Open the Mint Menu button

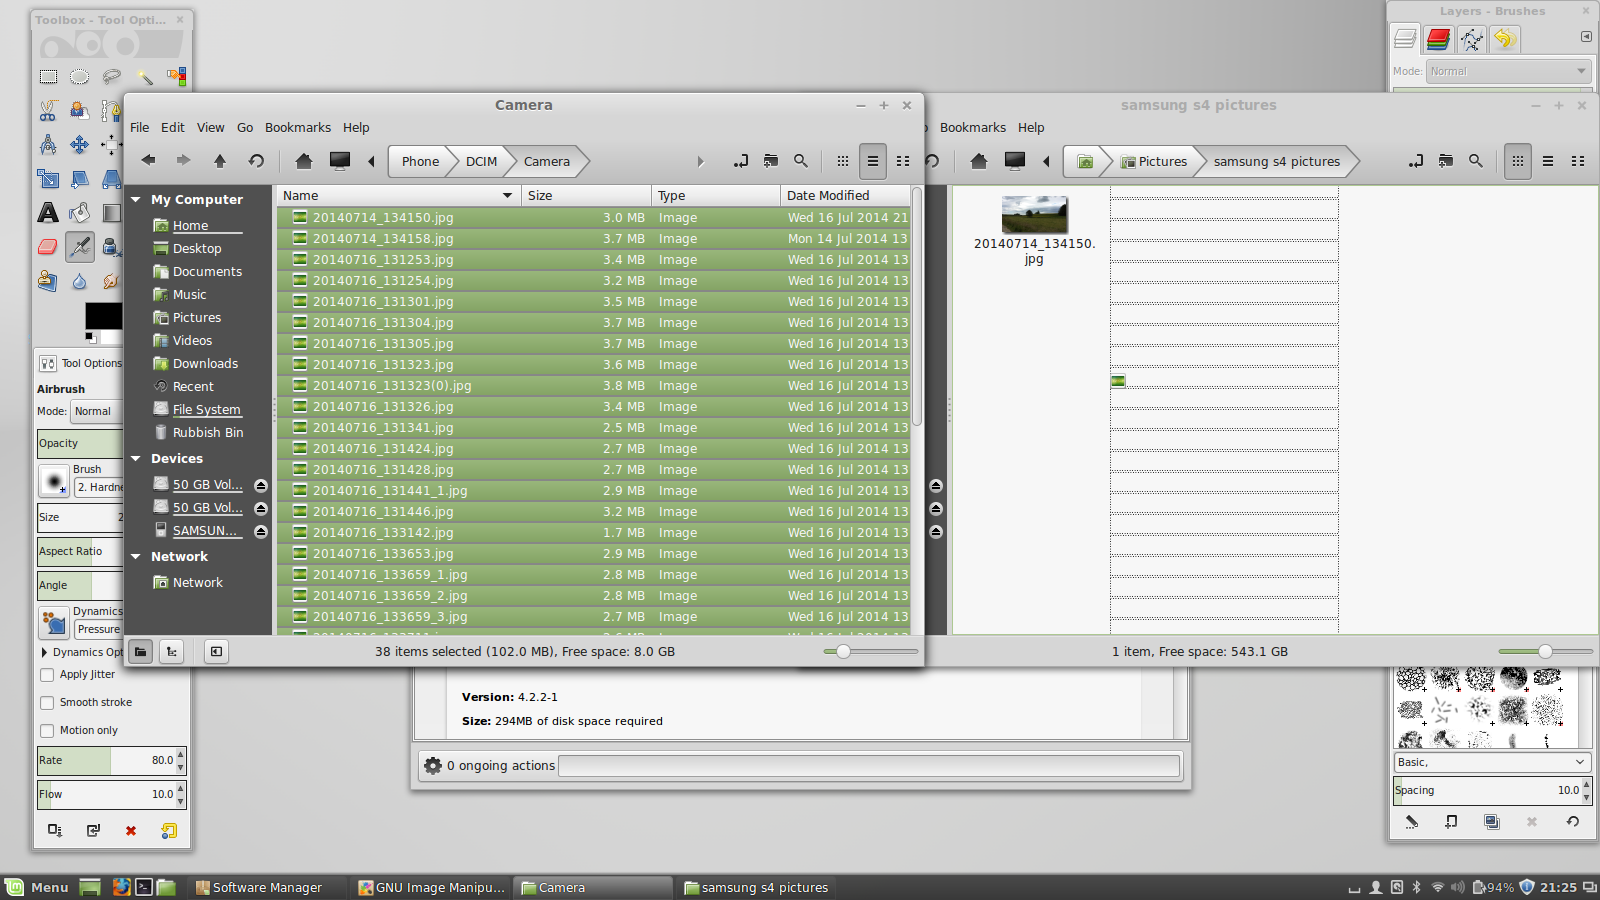pyautogui.click(x=37, y=887)
